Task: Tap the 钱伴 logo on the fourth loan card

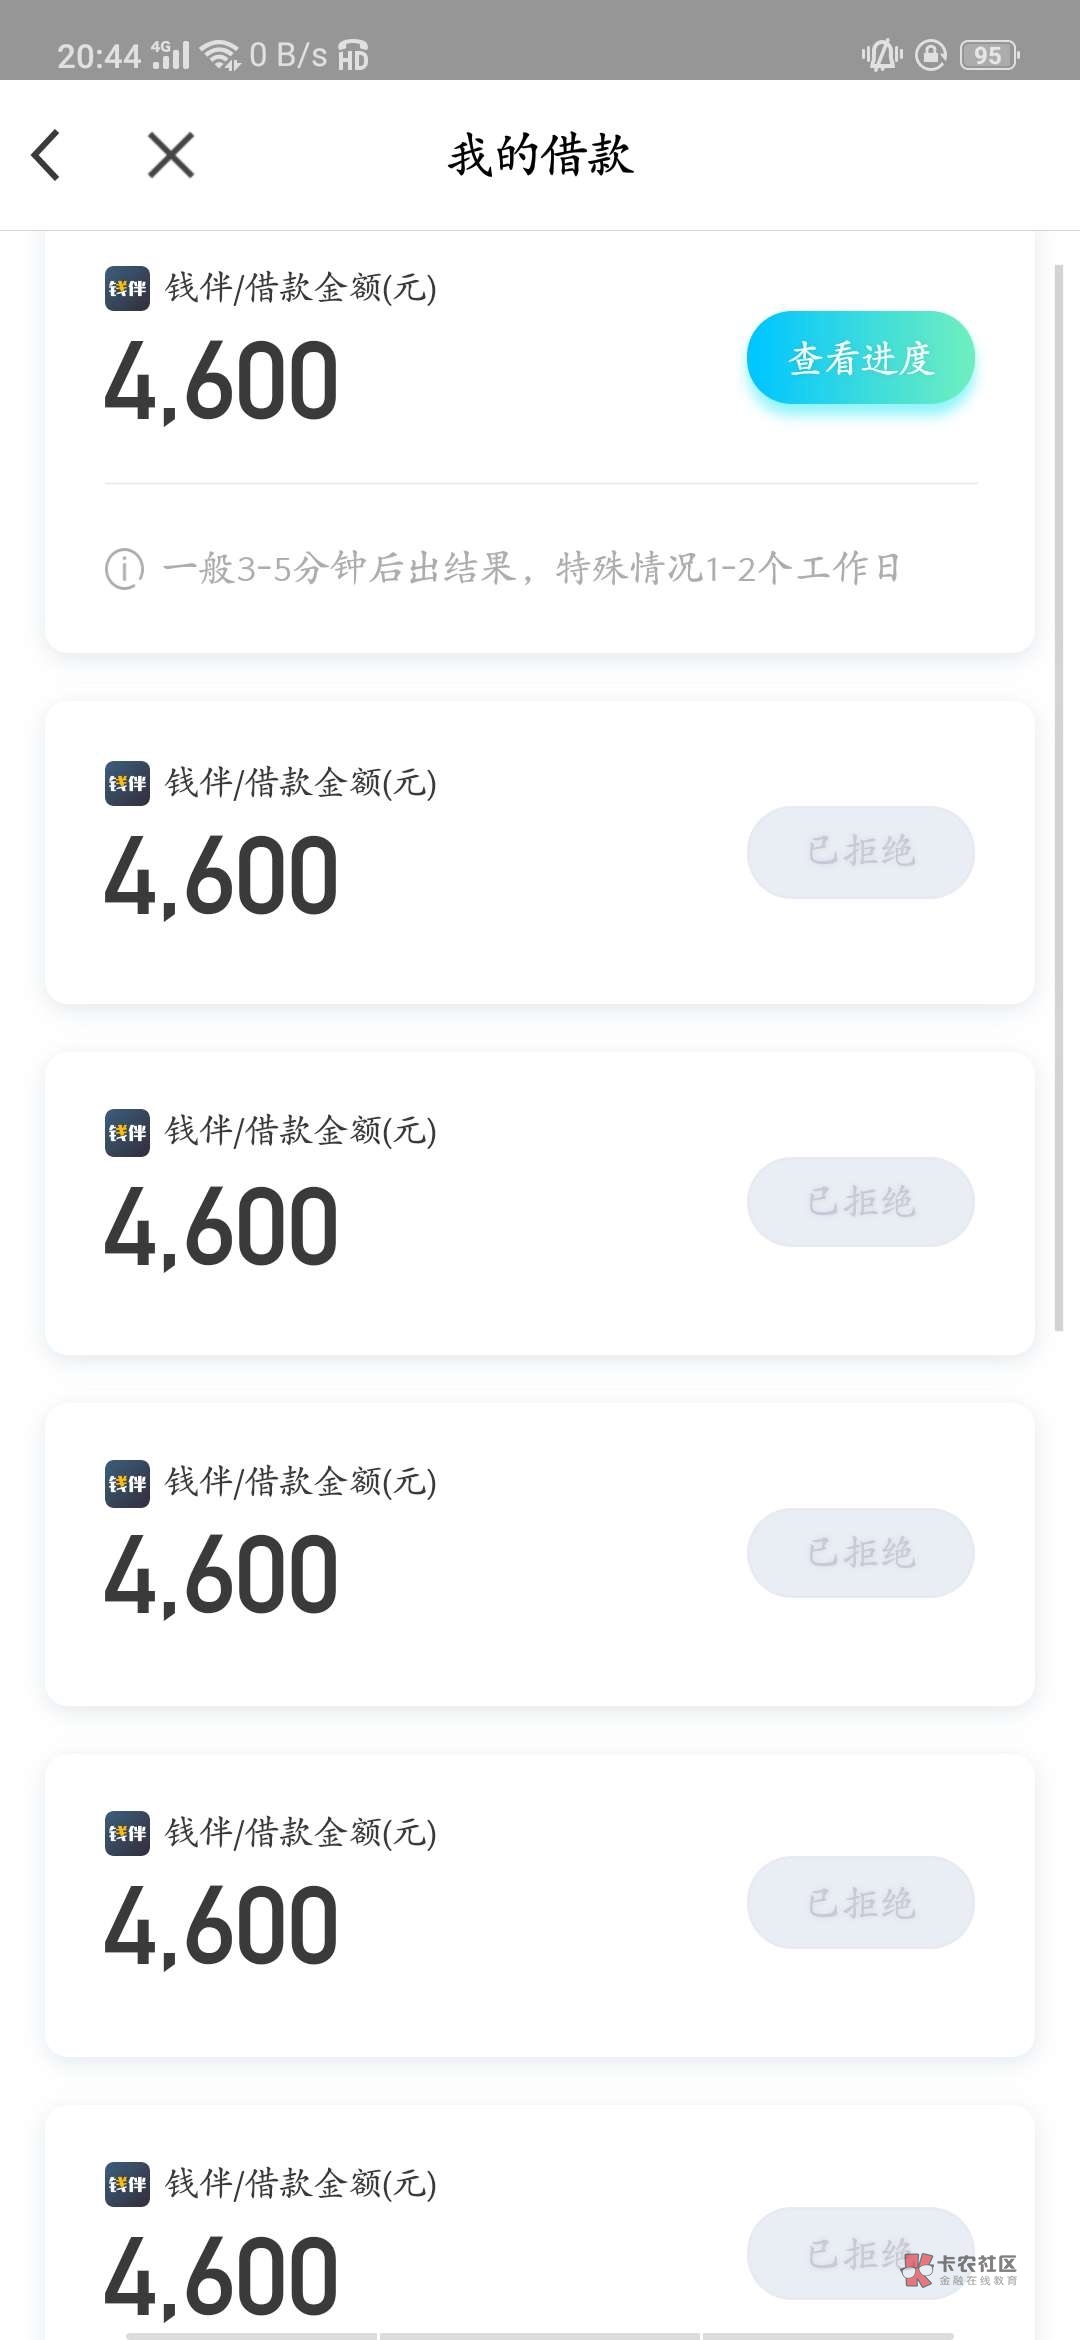Action: 128,1483
